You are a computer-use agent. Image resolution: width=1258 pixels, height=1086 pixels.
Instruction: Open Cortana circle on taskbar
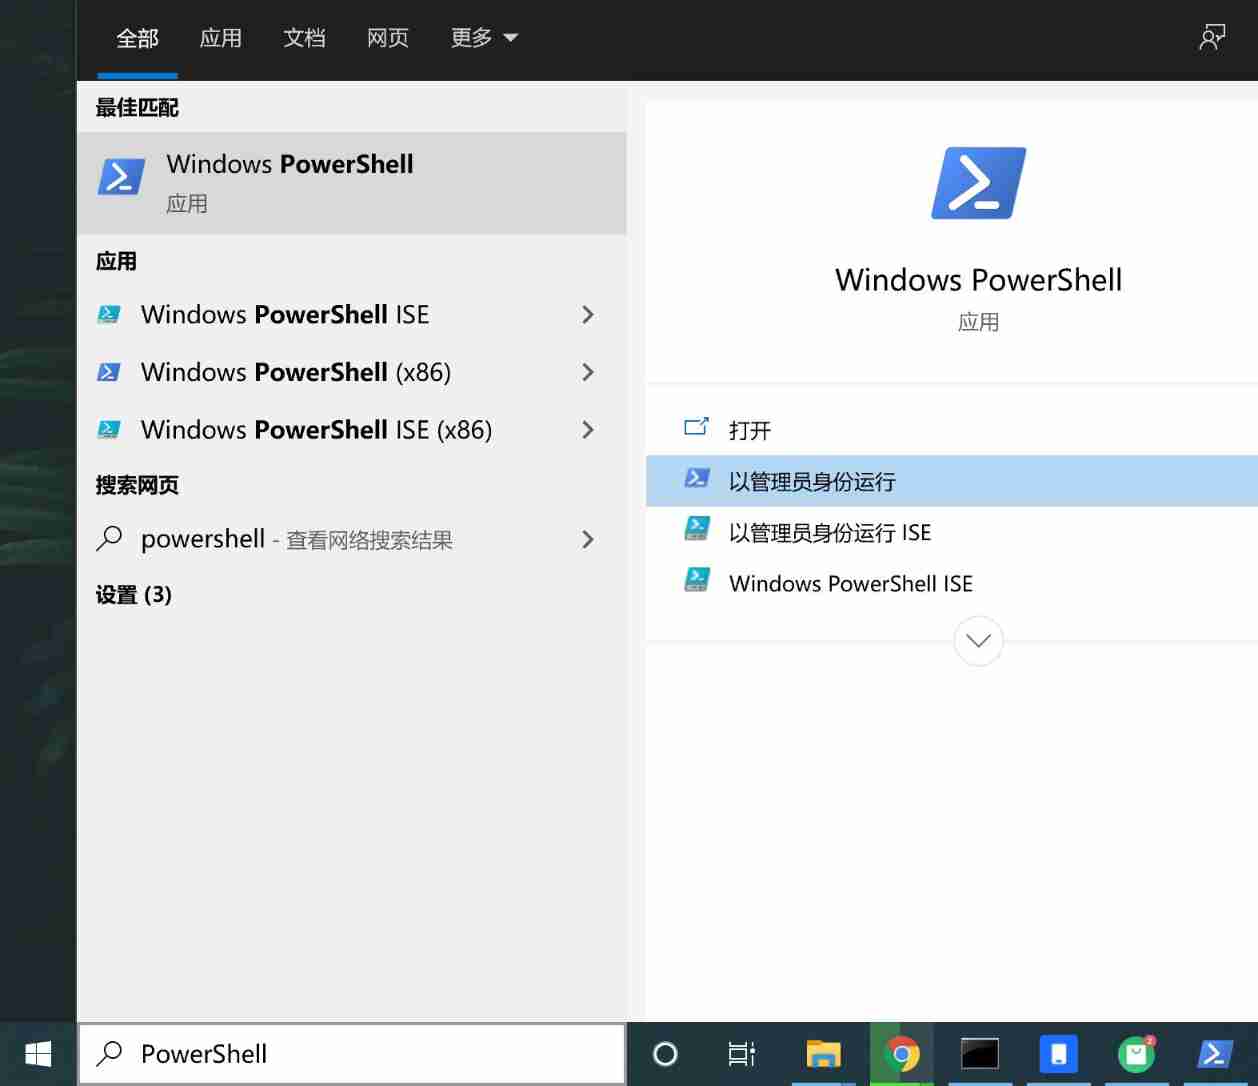tap(665, 1054)
